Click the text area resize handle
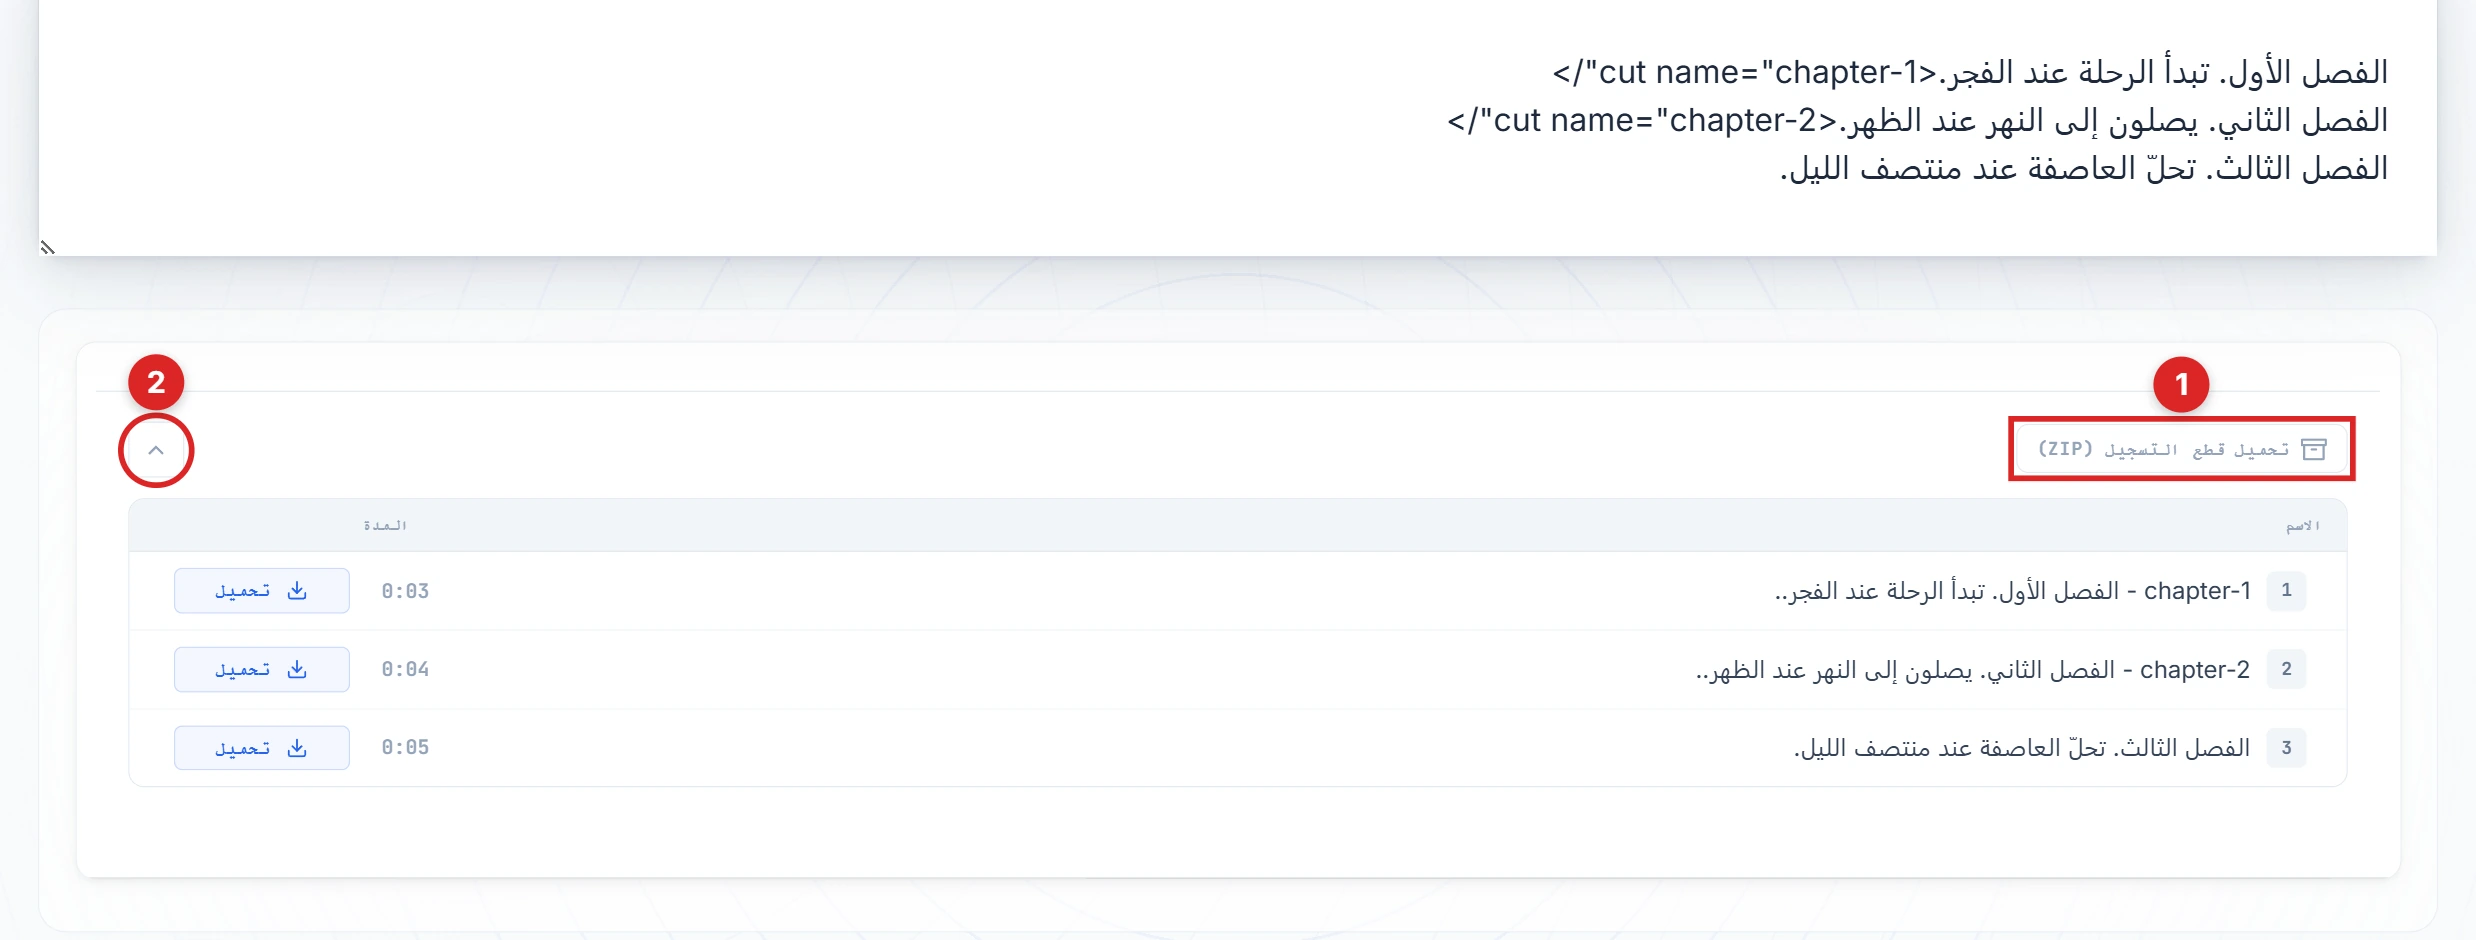This screenshot has height=940, width=2476. click(47, 247)
